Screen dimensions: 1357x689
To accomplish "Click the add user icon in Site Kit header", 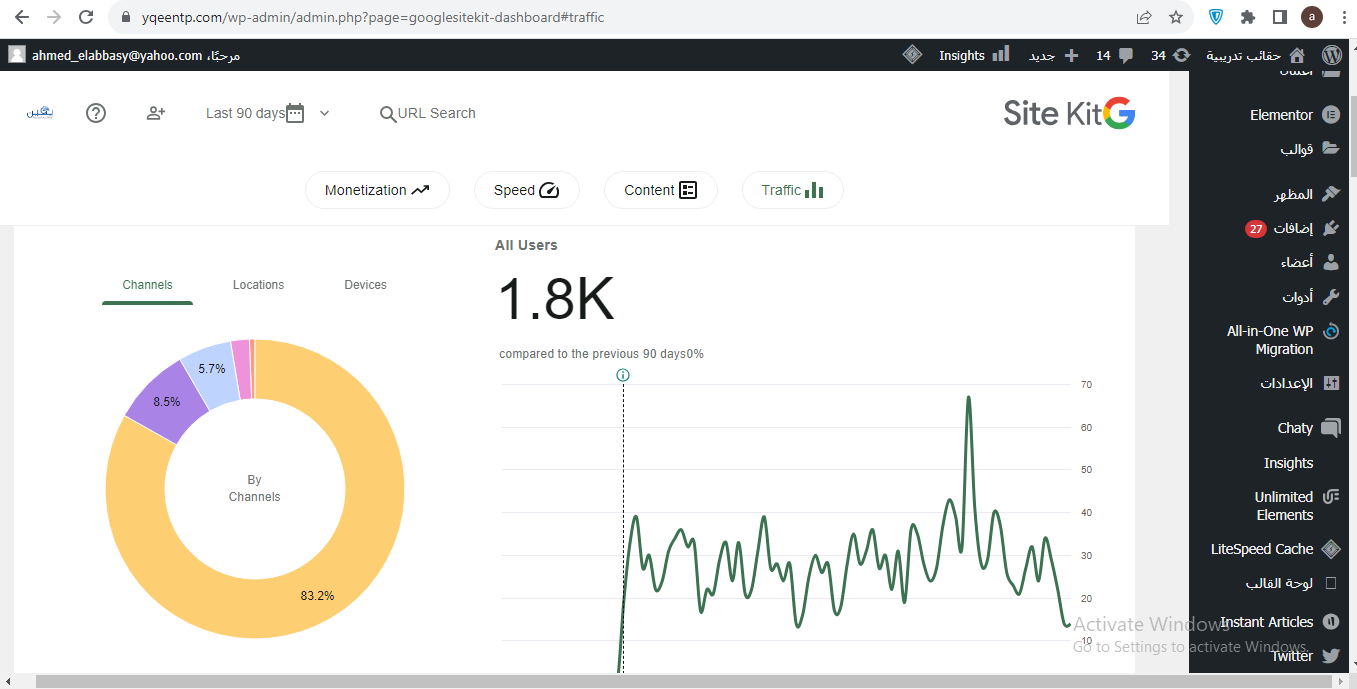I will tap(155, 113).
